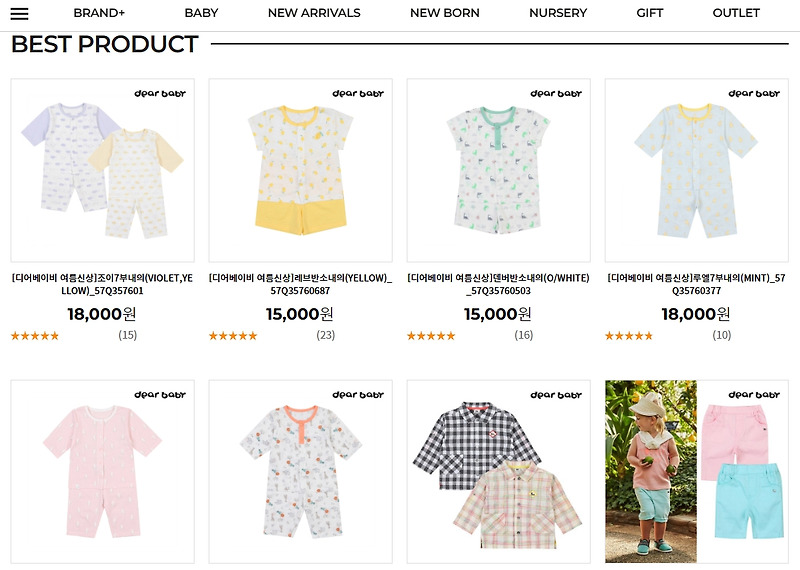Open NEW ARRIVALS menu item
The image size is (800, 570).
[x=314, y=13]
